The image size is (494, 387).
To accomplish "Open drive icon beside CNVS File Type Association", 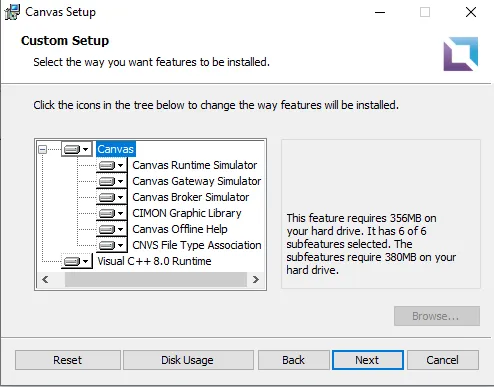I will click(112, 245).
